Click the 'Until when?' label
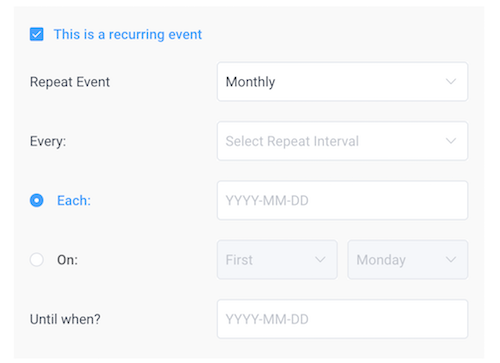This screenshot has width=500, height=363. coord(65,319)
